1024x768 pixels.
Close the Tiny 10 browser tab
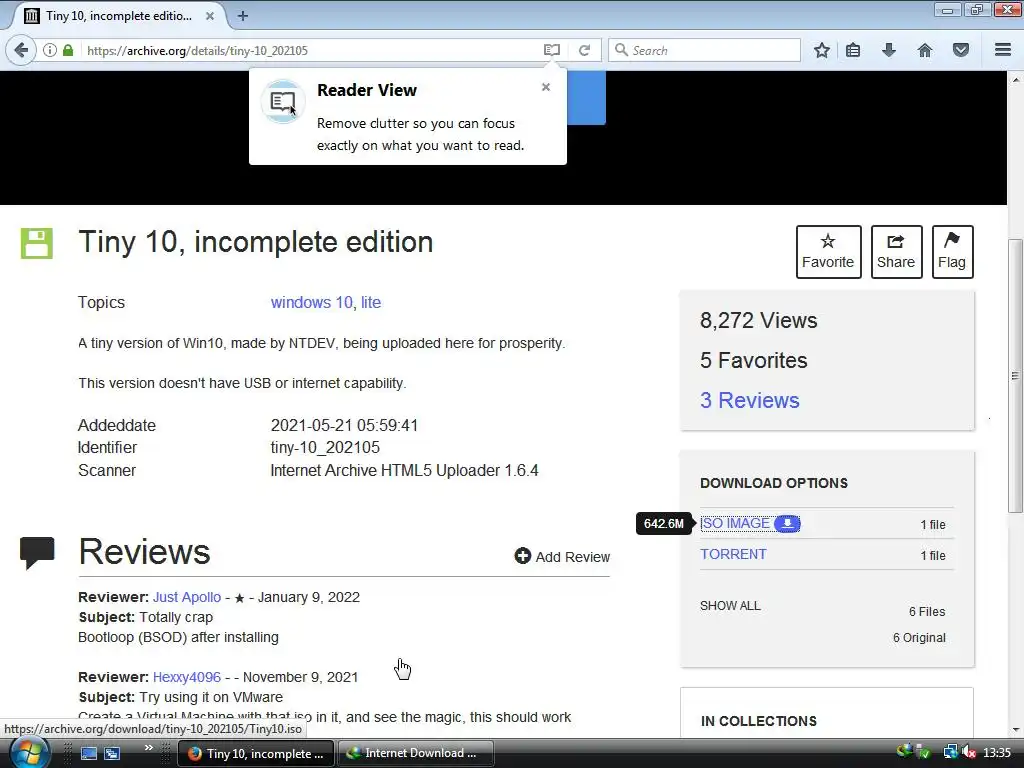tap(210, 16)
